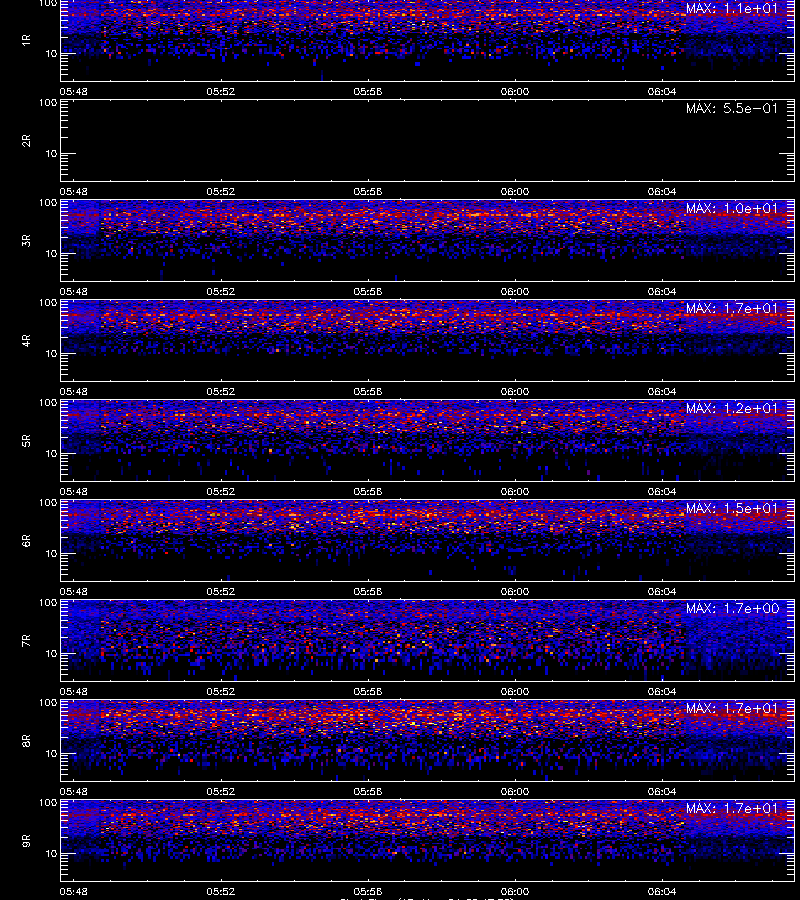Click inside the 5R spectrogram plot area
Image resolution: width=800 pixels, height=900 pixels.
[428, 440]
